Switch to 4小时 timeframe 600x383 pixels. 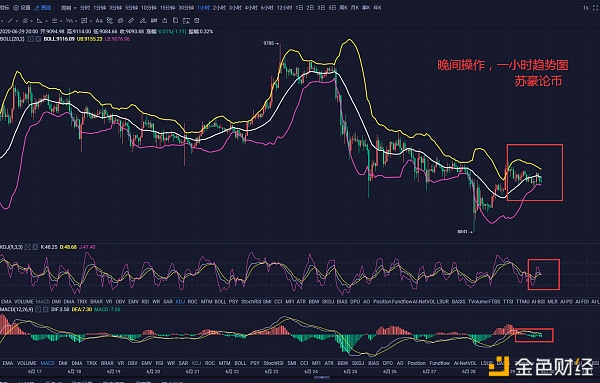[251, 8]
